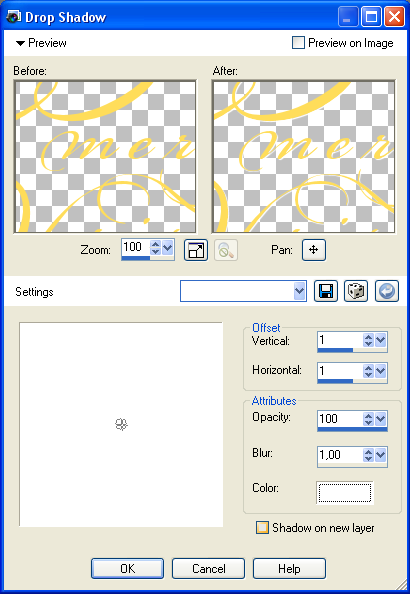410x594 pixels.
Task: Open the Settings presets dropdown
Action: click(x=300, y=291)
